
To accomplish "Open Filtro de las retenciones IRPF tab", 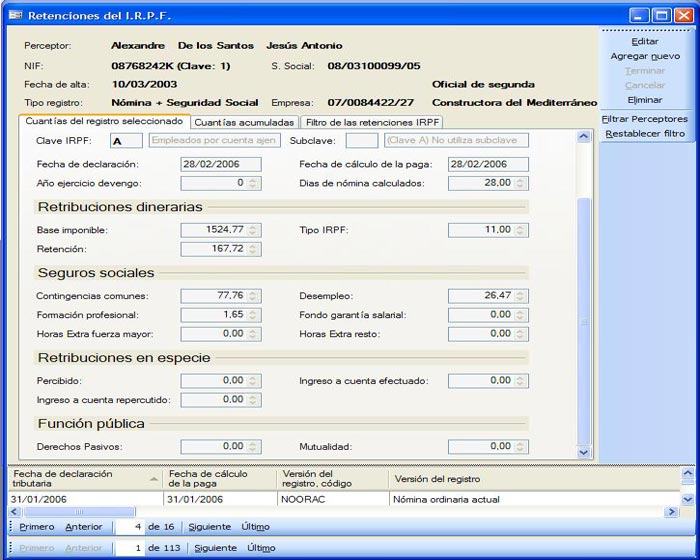I will coord(372,122).
